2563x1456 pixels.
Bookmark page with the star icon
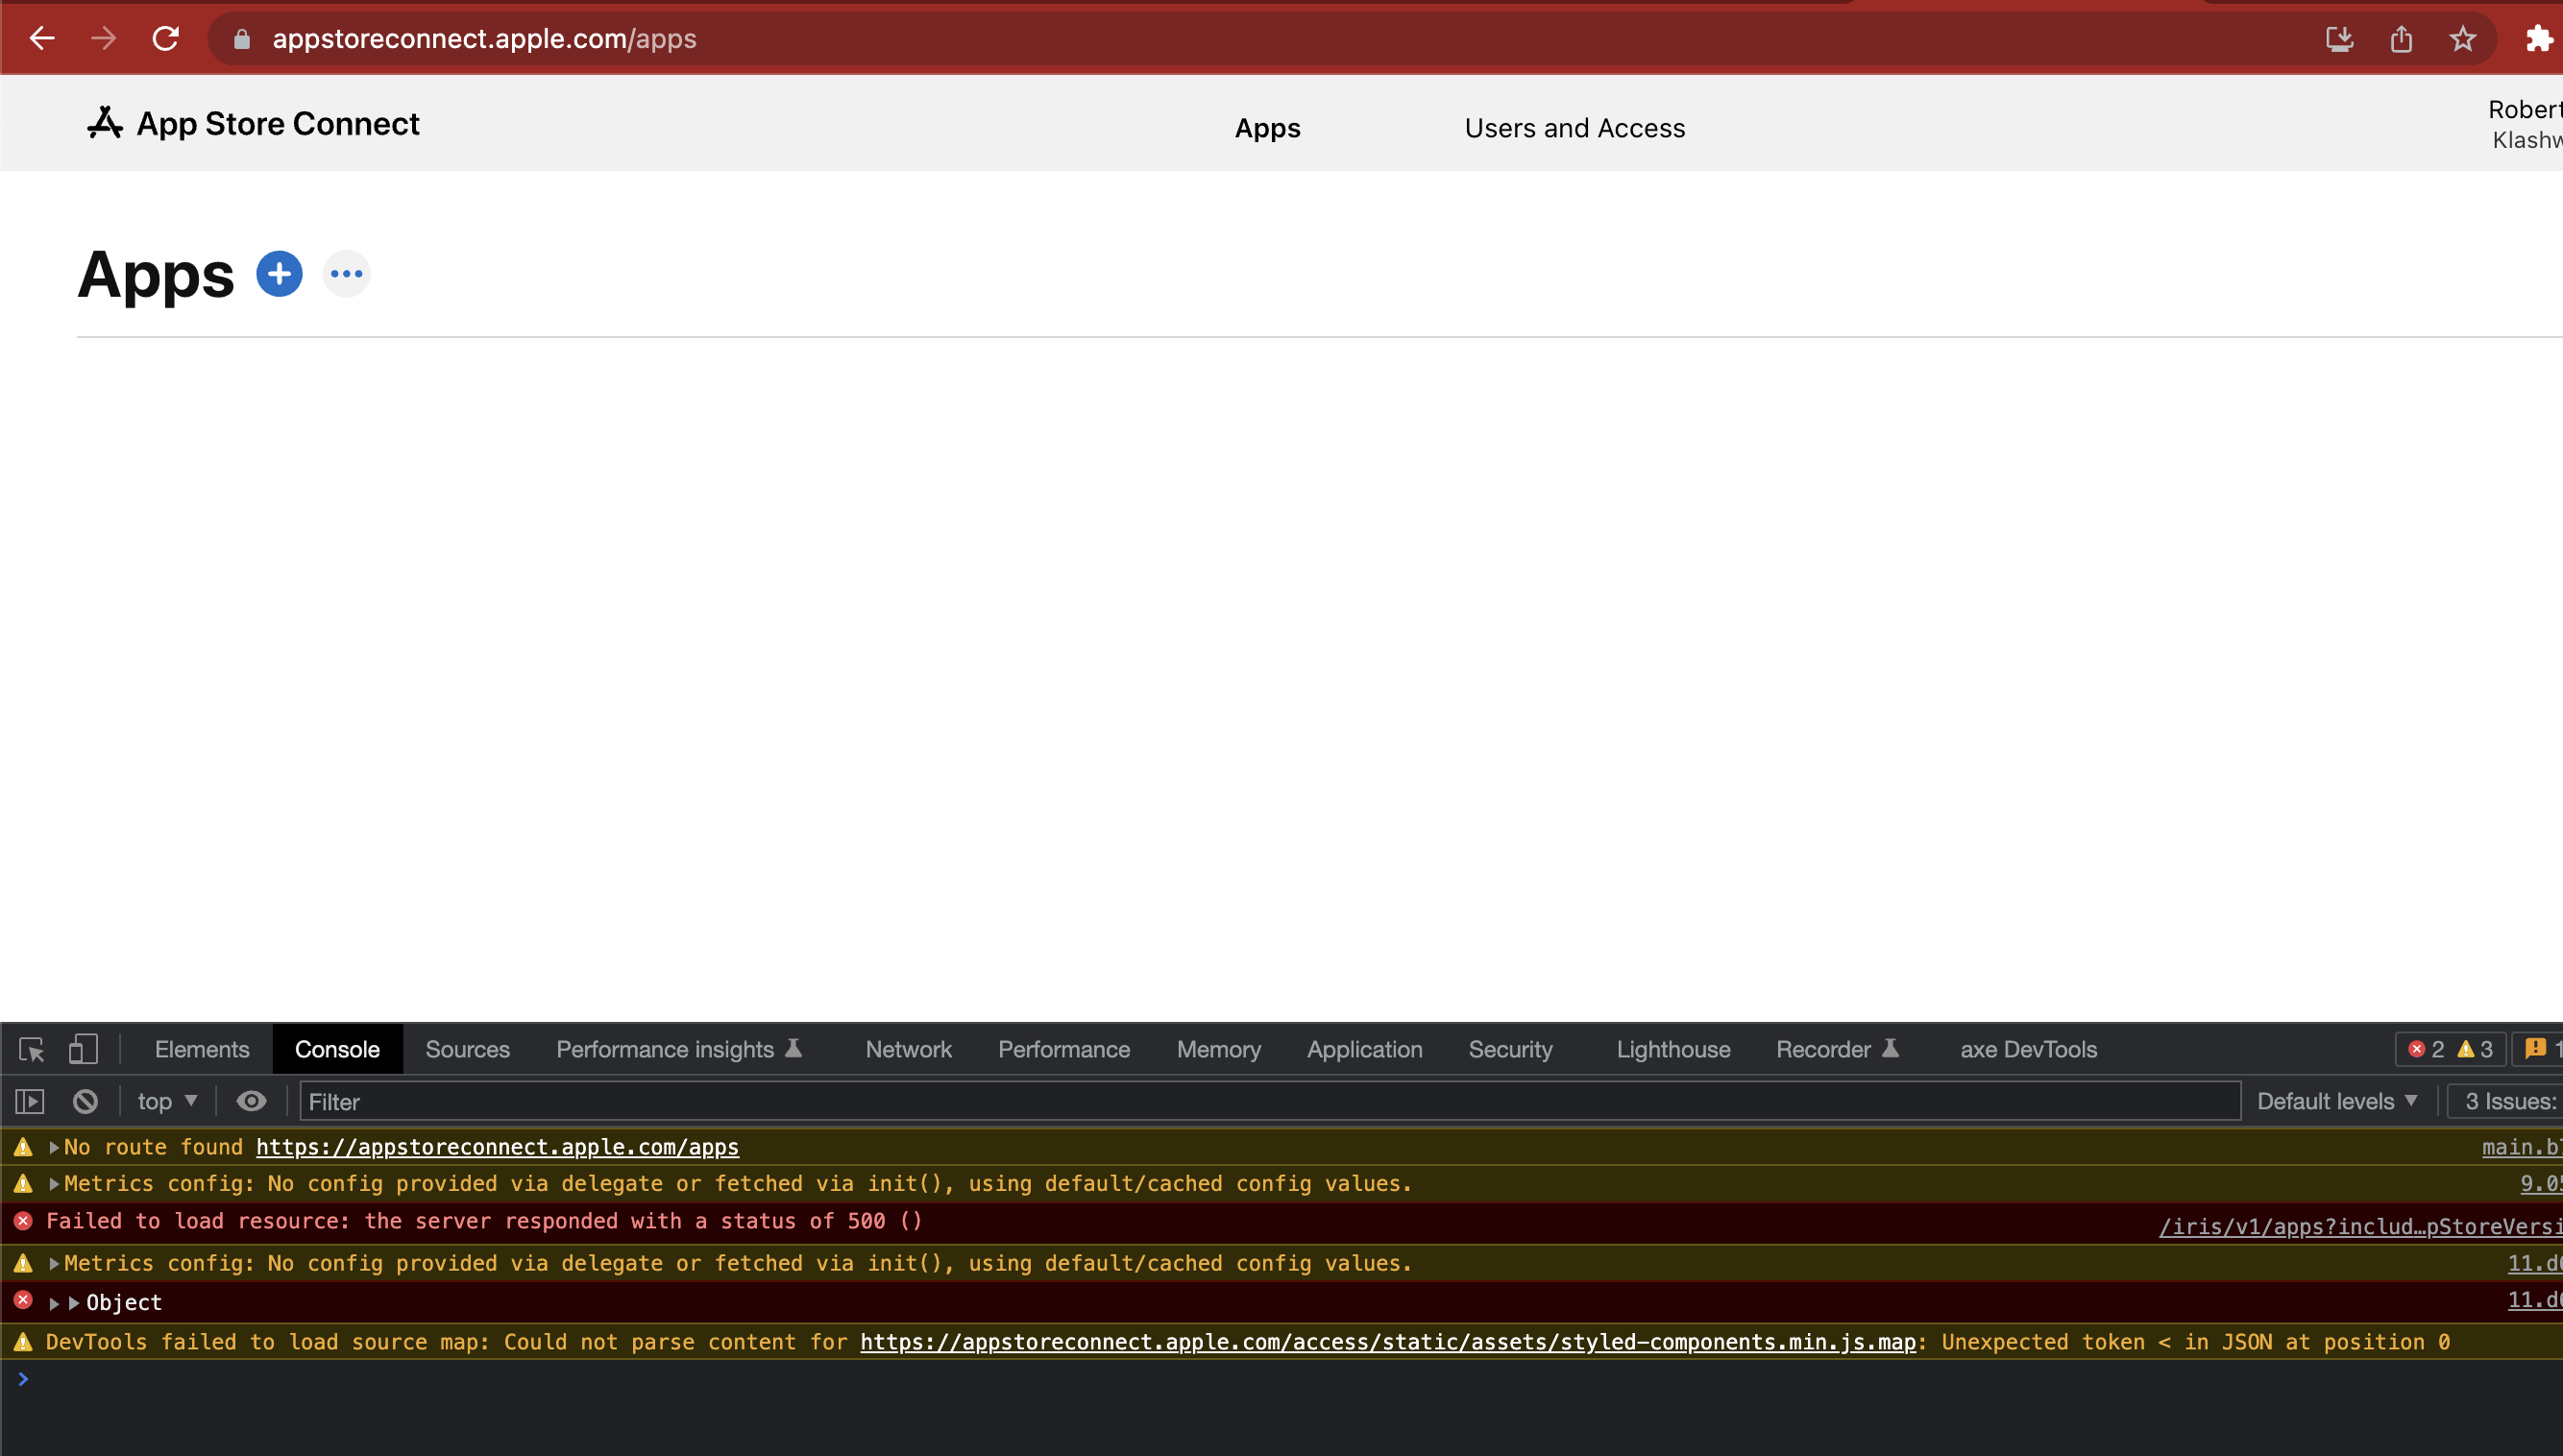pyautogui.click(x=2462, y=39)
